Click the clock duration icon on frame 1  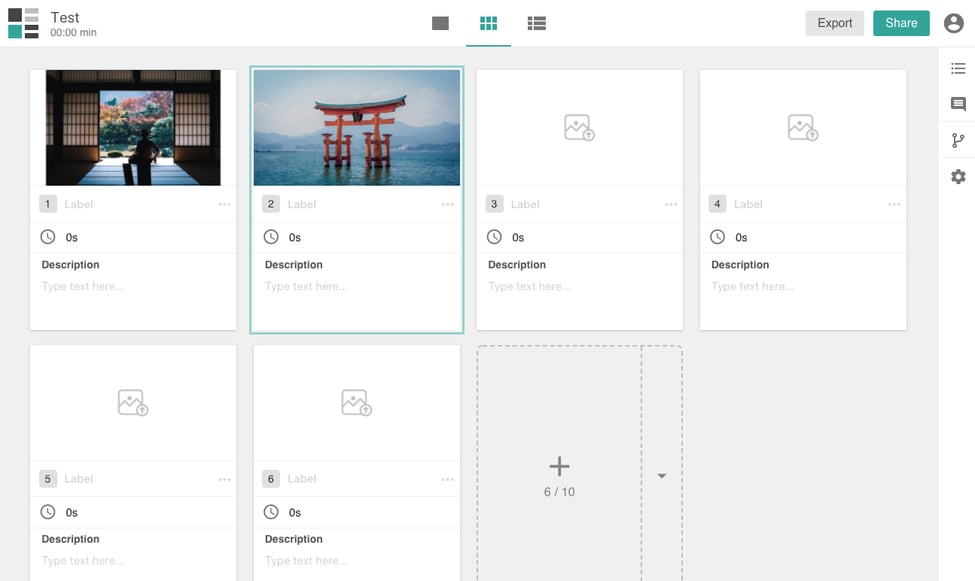(x=47, y=237)
